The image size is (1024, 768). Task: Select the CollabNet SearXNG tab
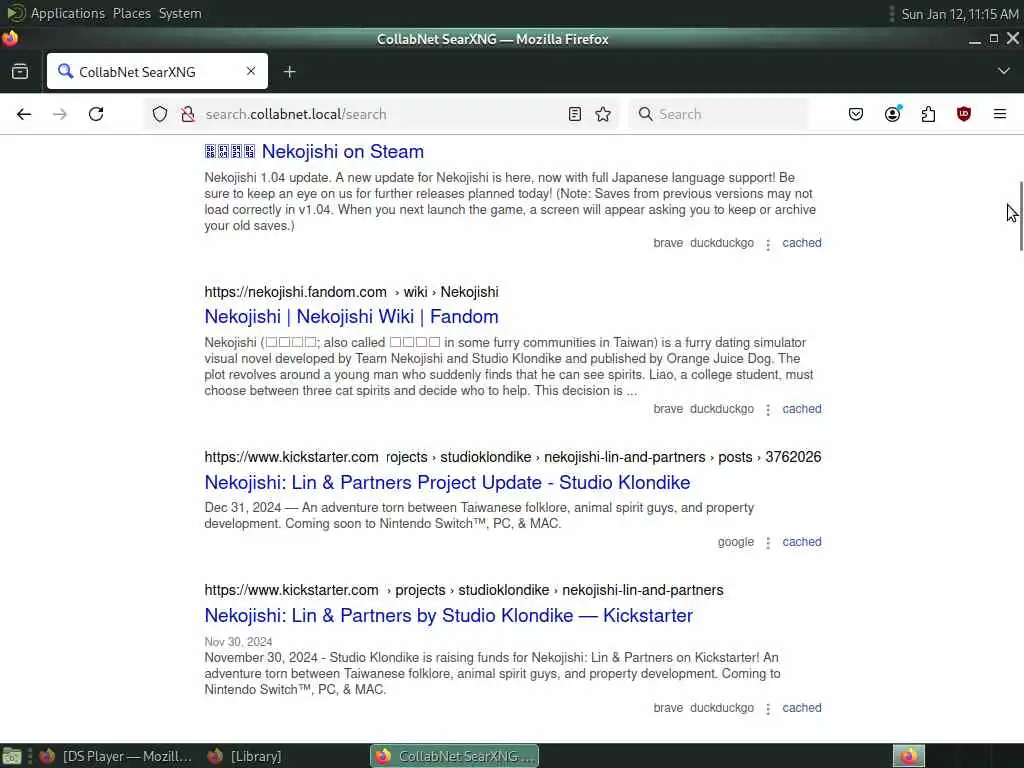click(x=157, y=71)
